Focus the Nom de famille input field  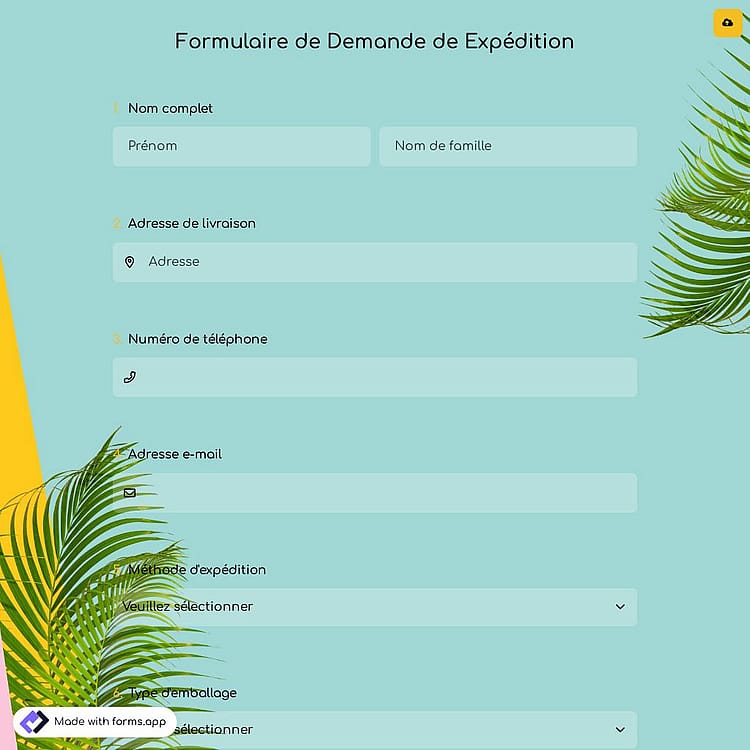click(x=508, y=146)
